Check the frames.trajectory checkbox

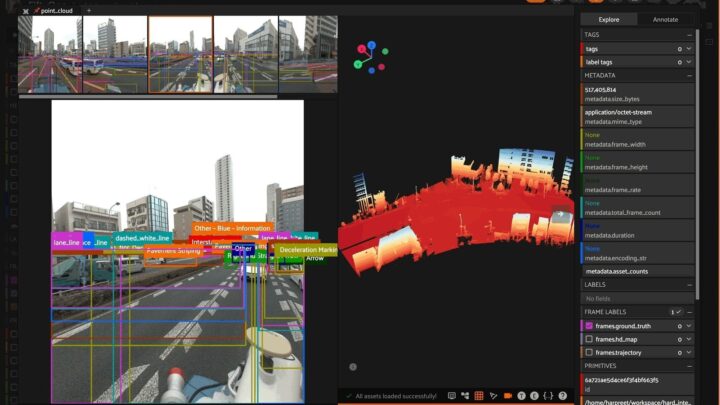589,353
